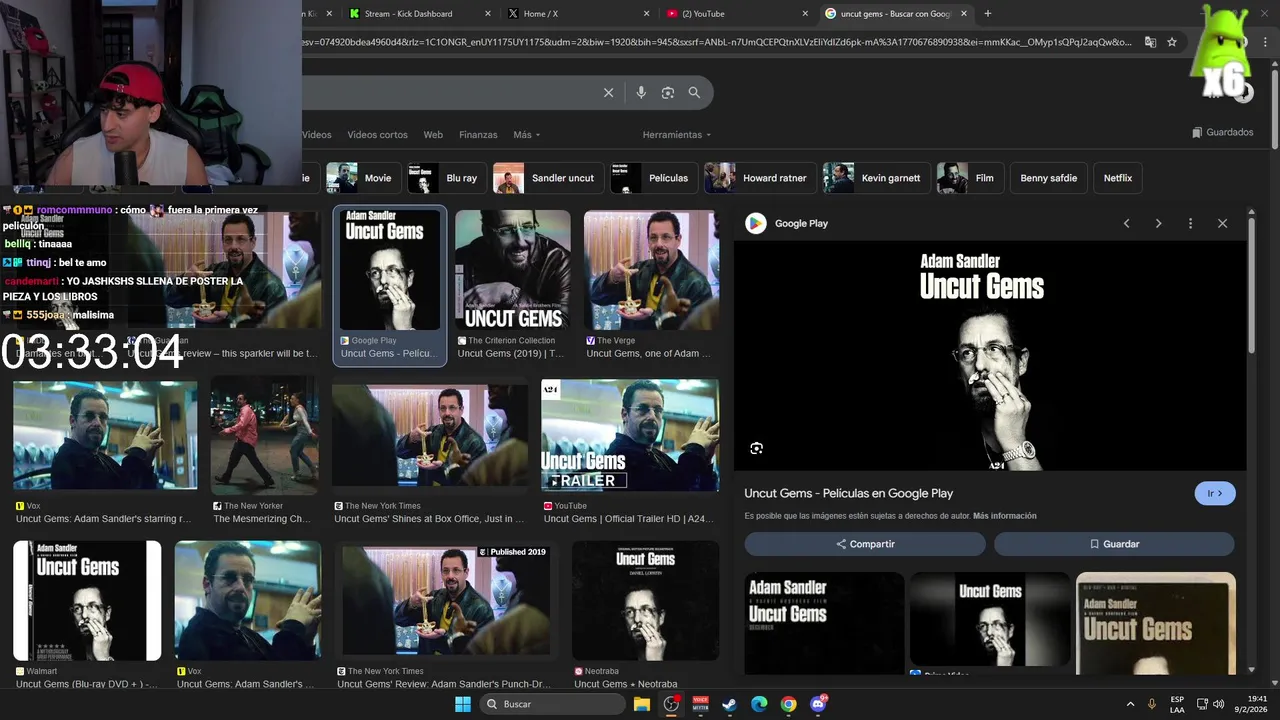Select the Film filter chip
This screenshot has height=720, width=1280.
click(970, 178)
